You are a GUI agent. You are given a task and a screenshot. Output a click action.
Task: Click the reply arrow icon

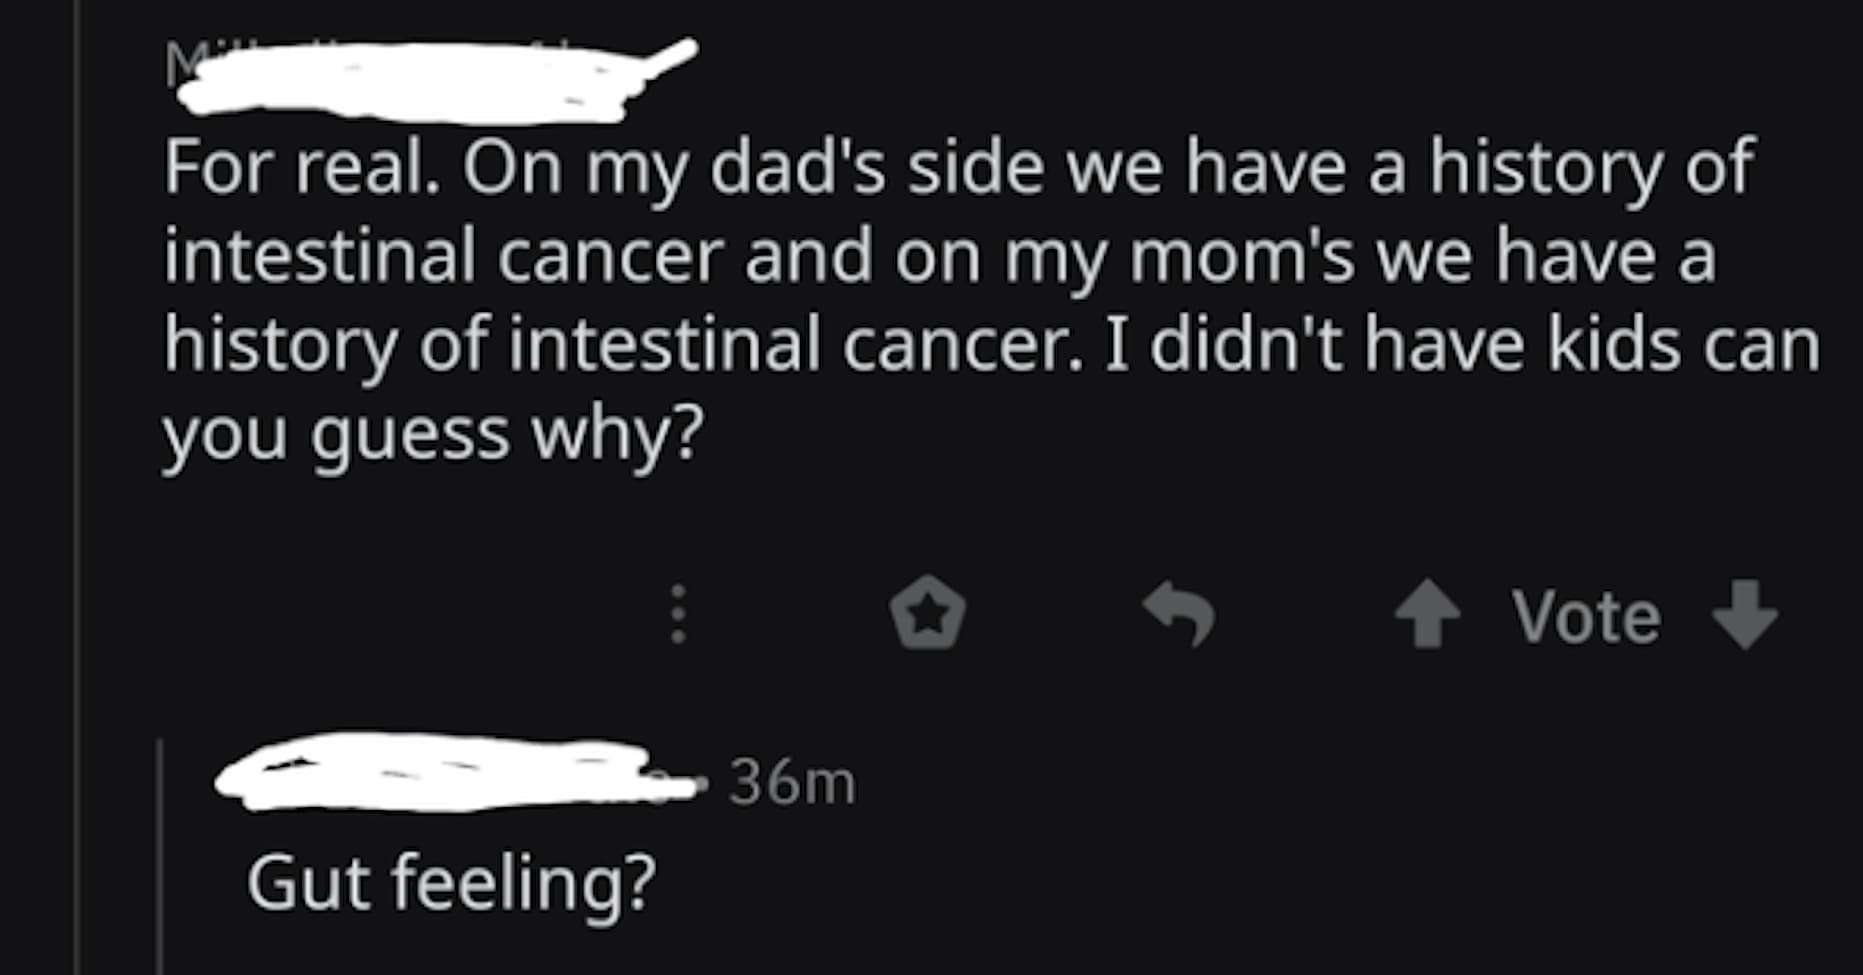1180,614
